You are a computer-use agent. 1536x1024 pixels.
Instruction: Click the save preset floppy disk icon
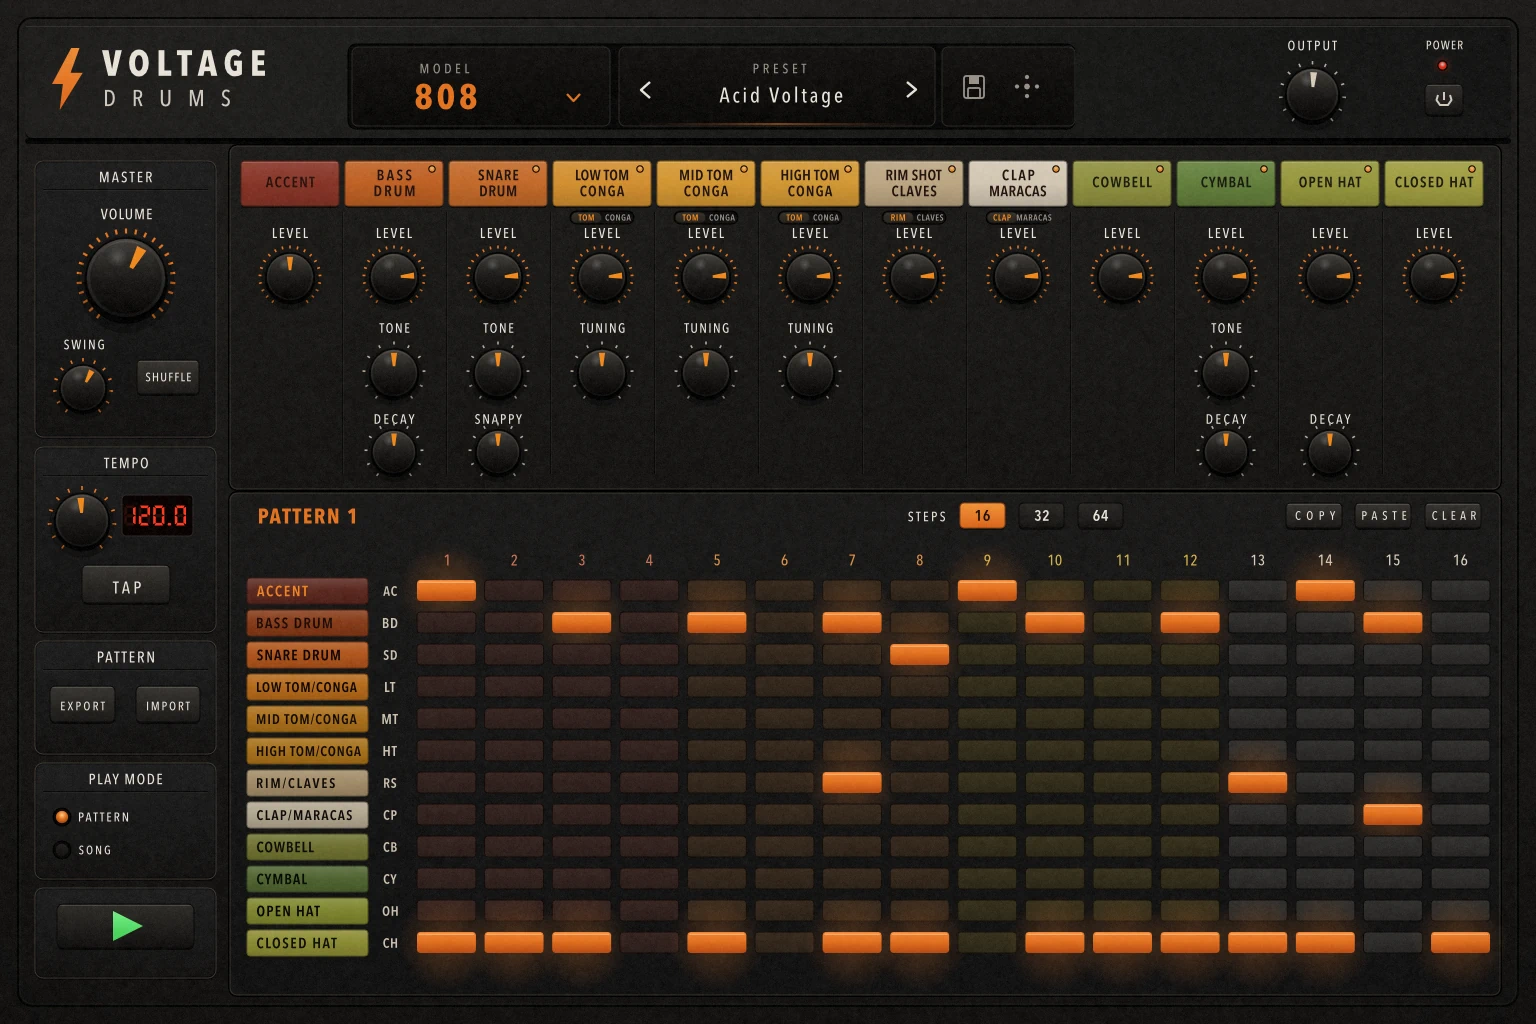pyautogui.click(x=973, y=87)
